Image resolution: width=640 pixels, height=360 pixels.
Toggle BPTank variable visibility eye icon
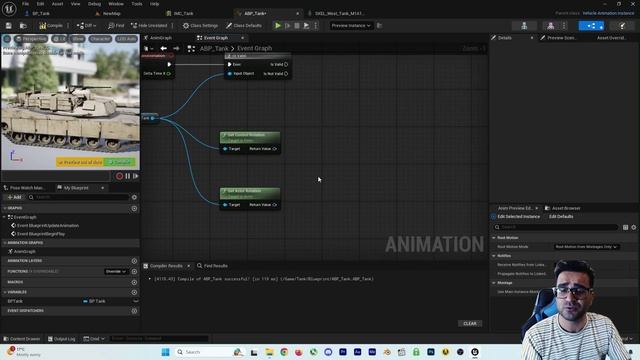[x=136, y=301]
